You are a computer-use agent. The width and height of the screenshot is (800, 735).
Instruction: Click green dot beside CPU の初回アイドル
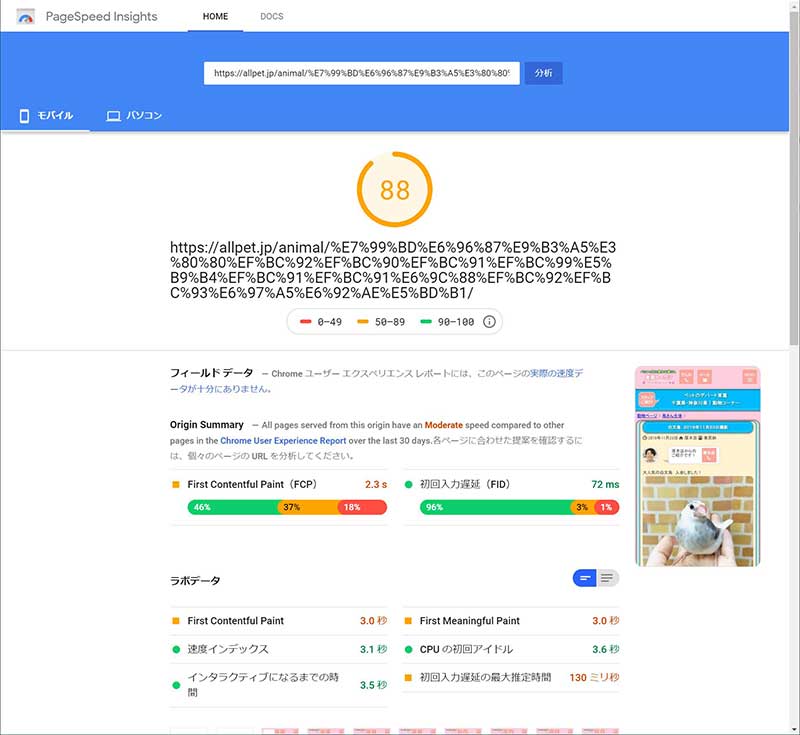pyautogui.click(x=408, y=649)
